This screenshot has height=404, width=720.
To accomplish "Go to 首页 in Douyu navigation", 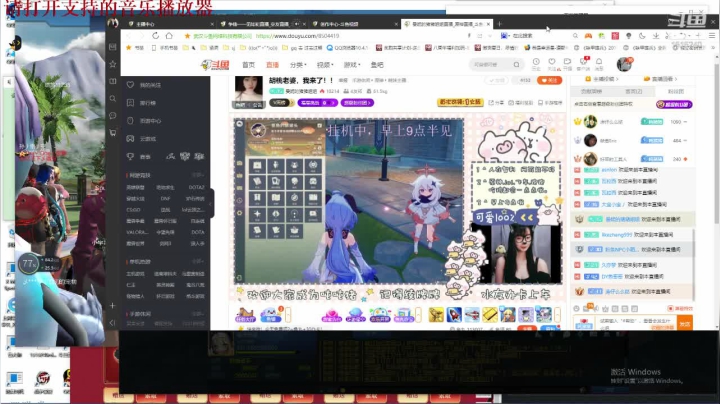I will coord(248,65).
